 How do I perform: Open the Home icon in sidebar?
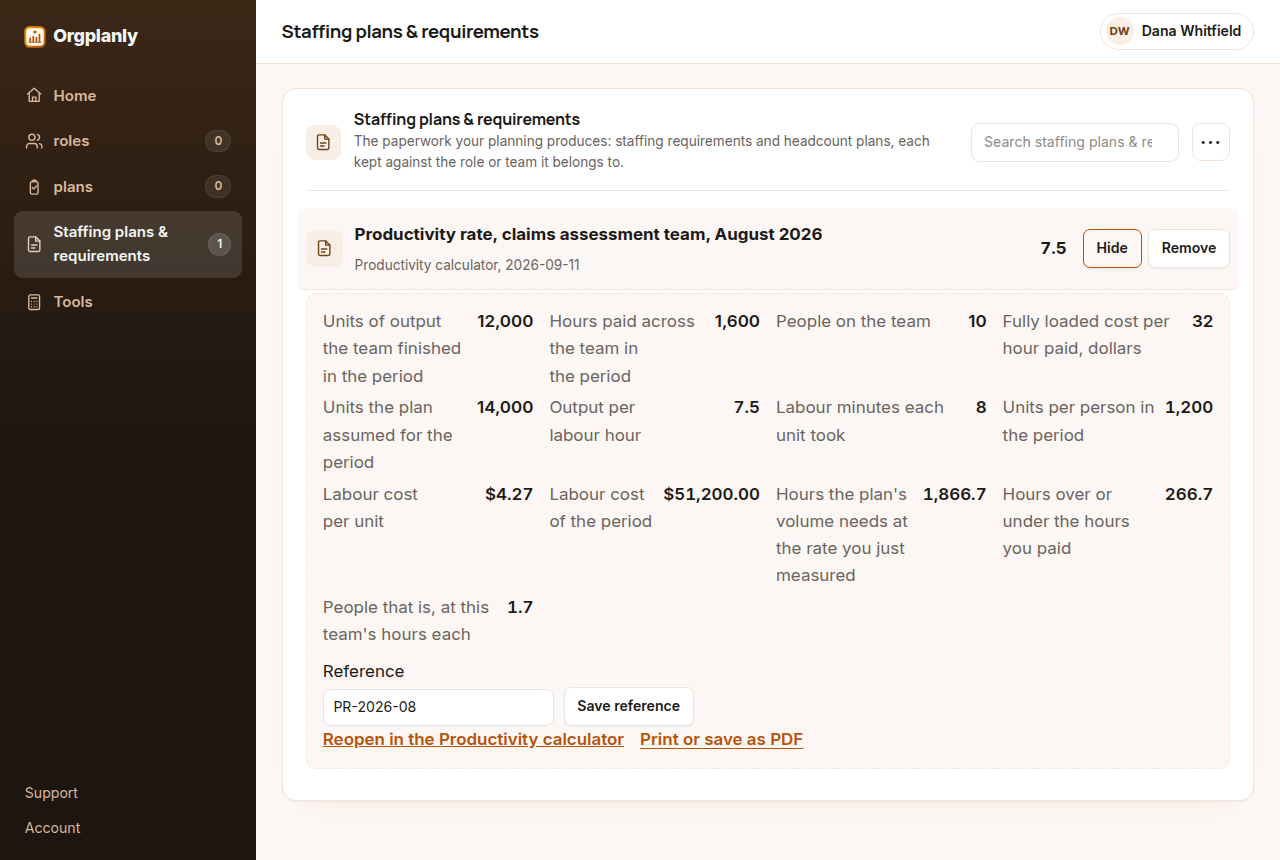pyautogui.click(x=34, y=96)
